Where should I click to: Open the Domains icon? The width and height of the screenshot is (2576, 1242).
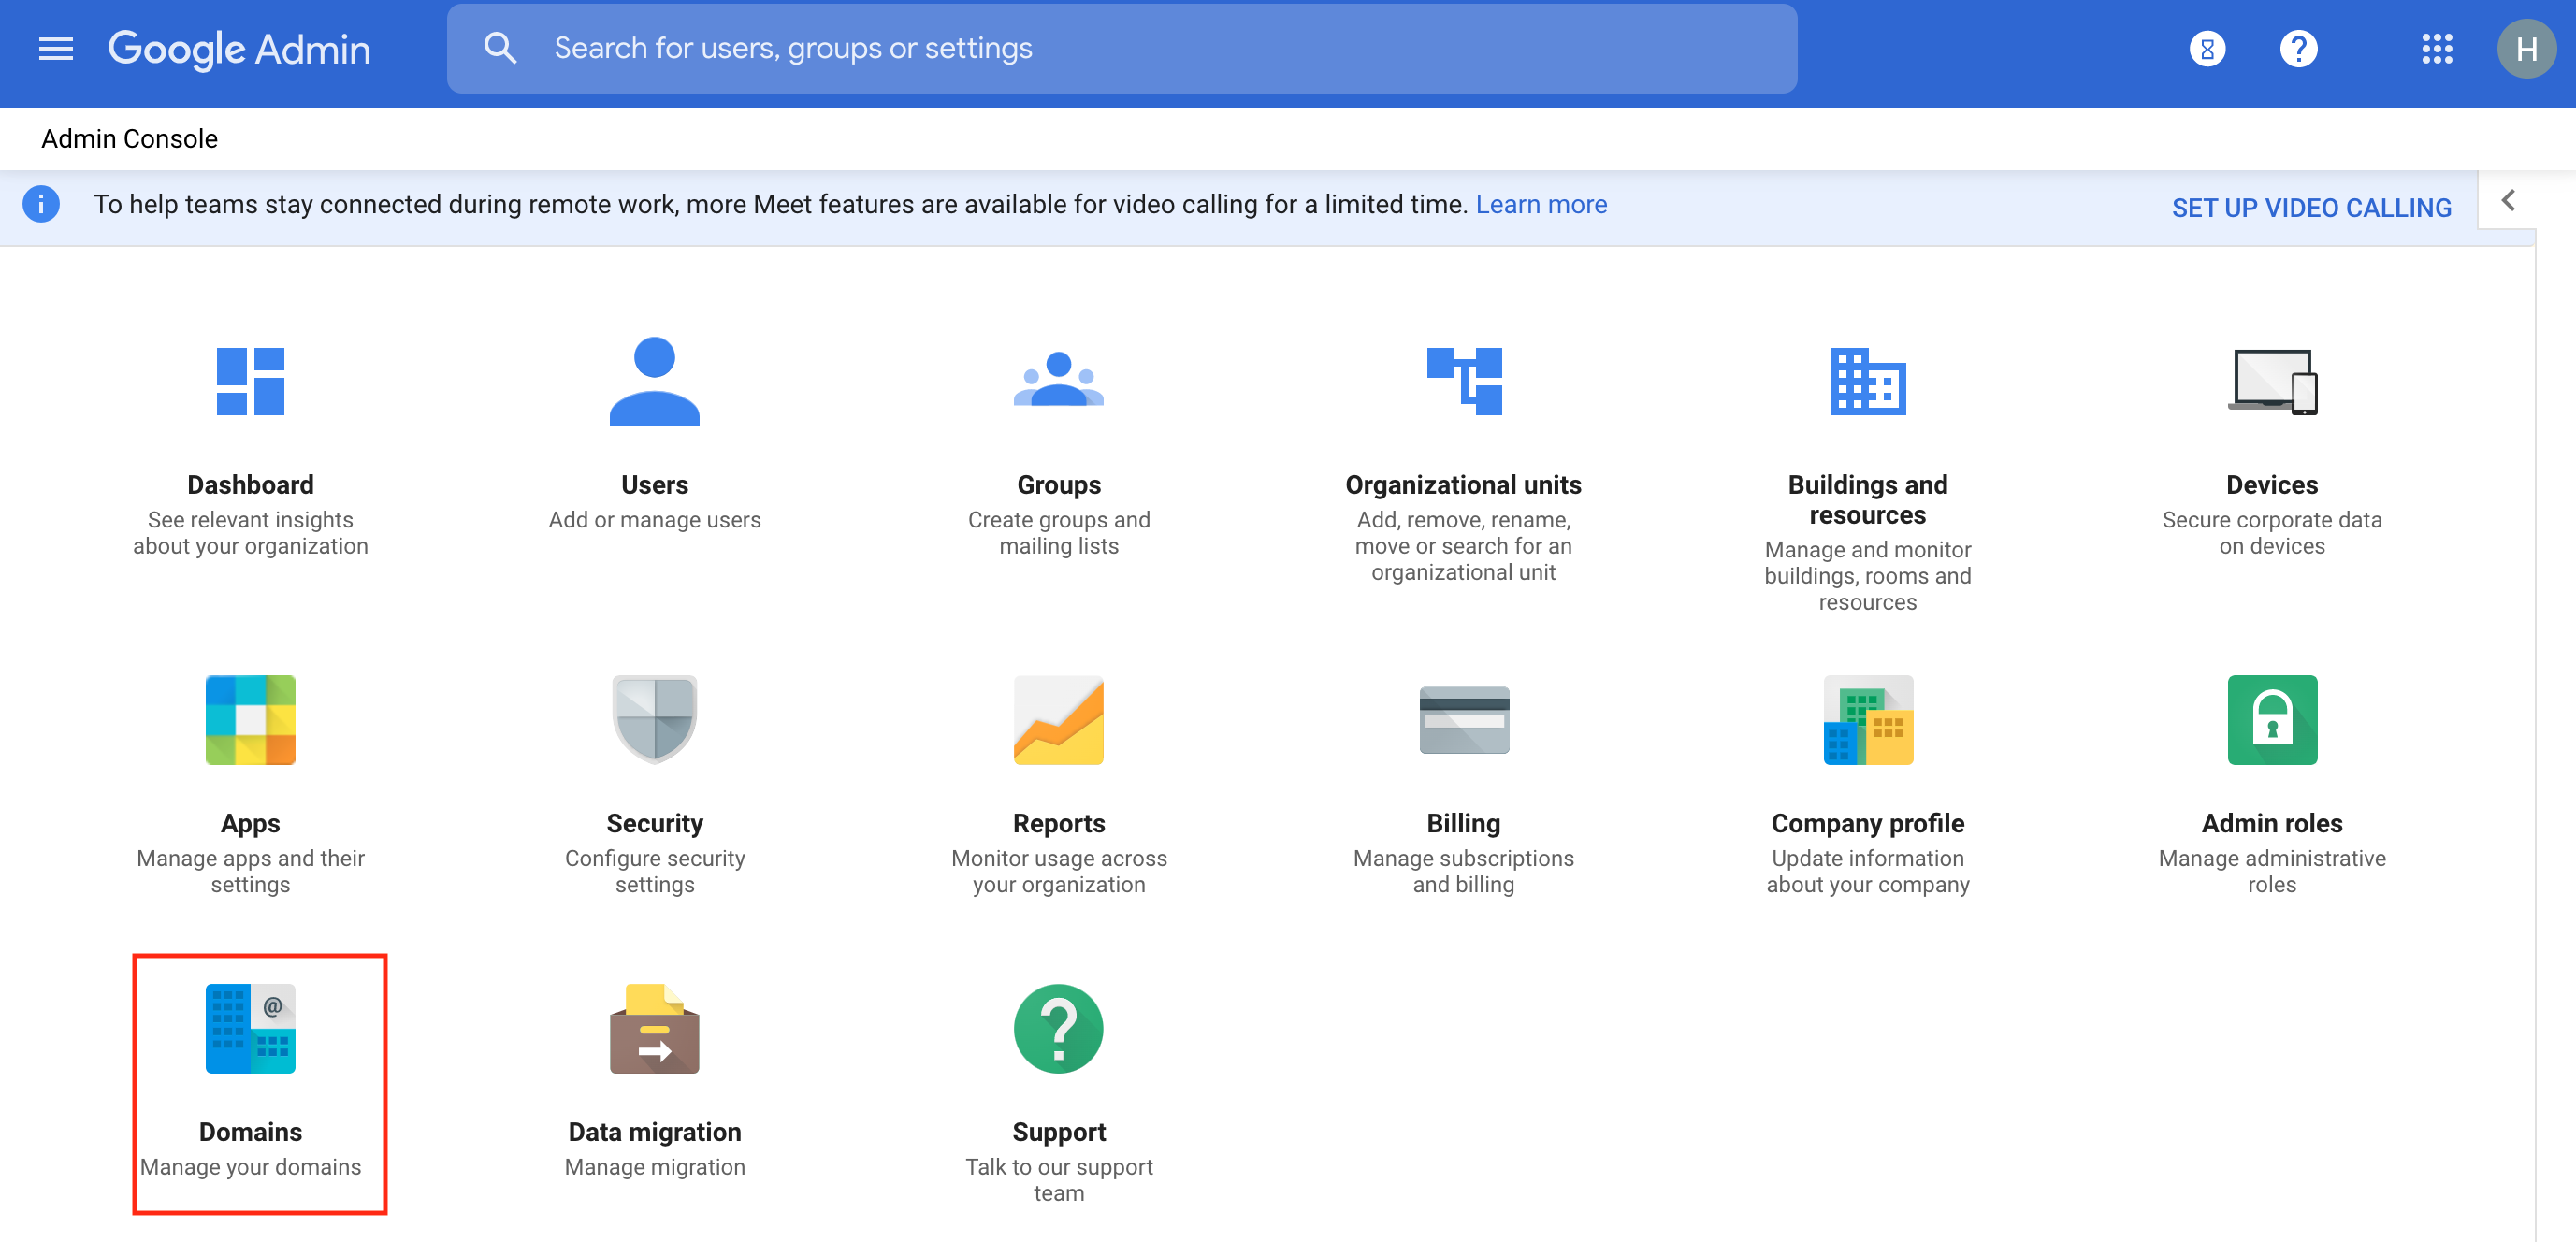point(250,1029)
